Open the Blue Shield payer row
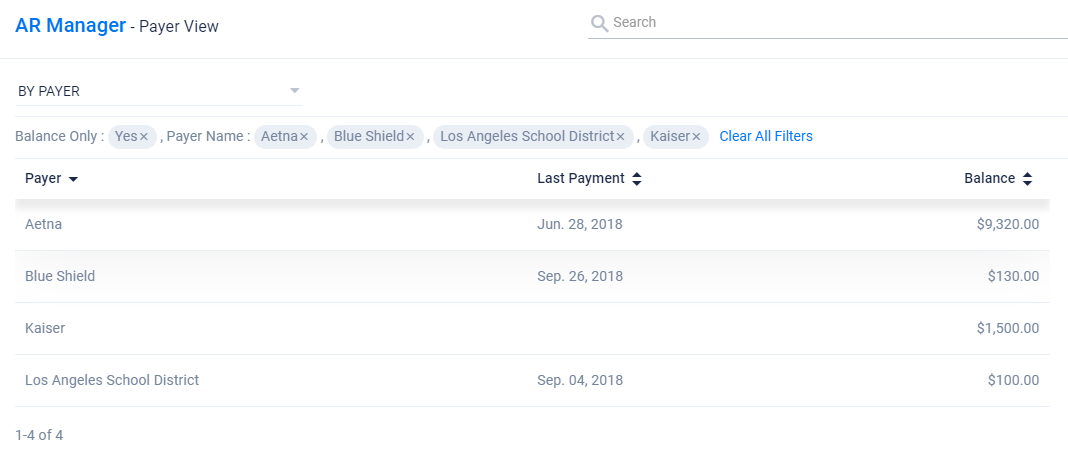1068x459 pixels. tap(60, 276)
